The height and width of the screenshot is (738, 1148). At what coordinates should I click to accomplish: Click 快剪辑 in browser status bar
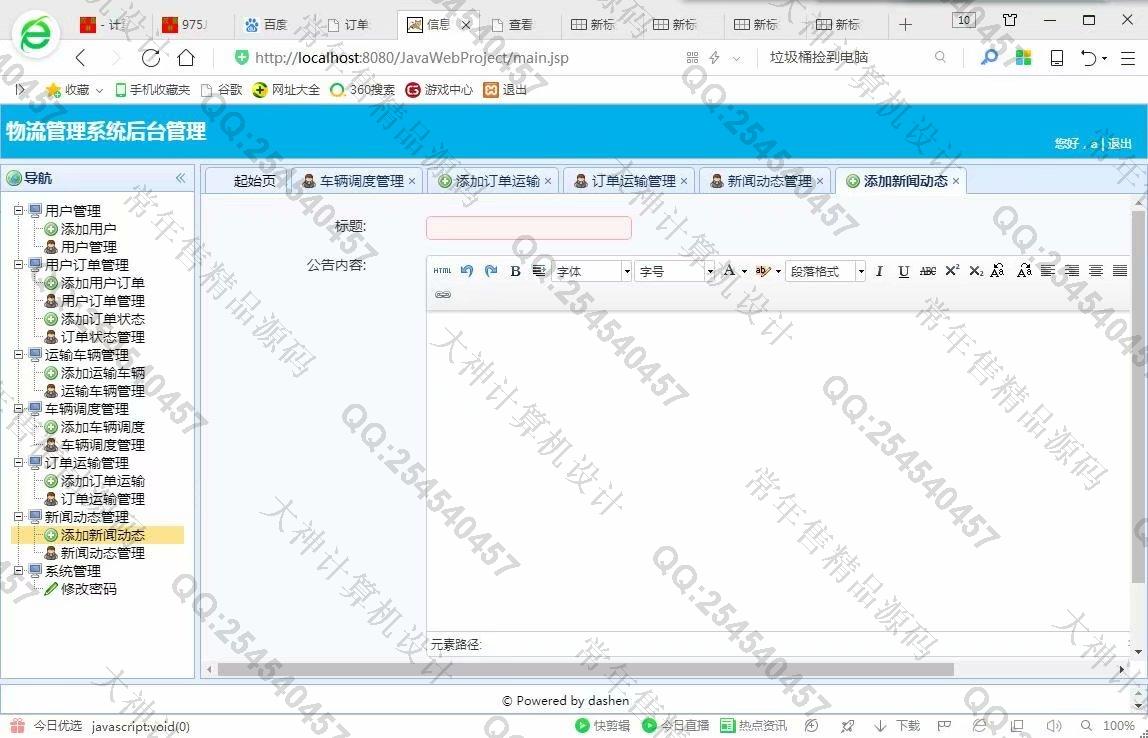click(603, 726)
